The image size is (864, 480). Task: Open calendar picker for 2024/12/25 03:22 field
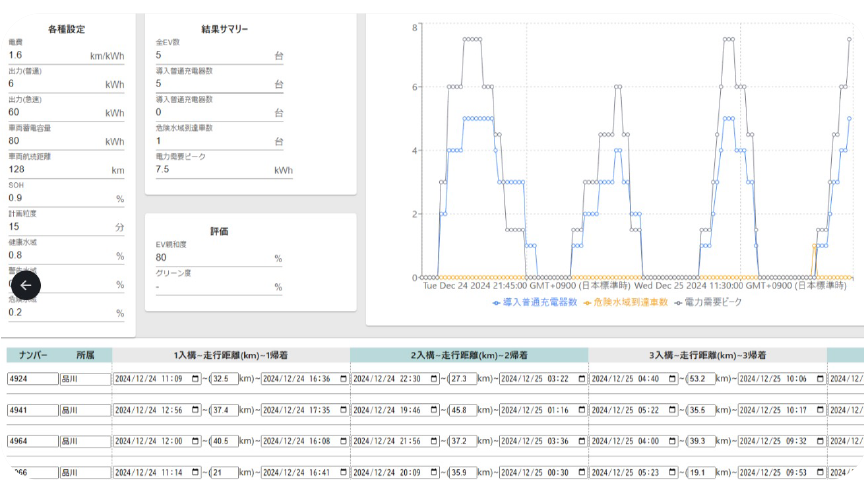[582, 379]
